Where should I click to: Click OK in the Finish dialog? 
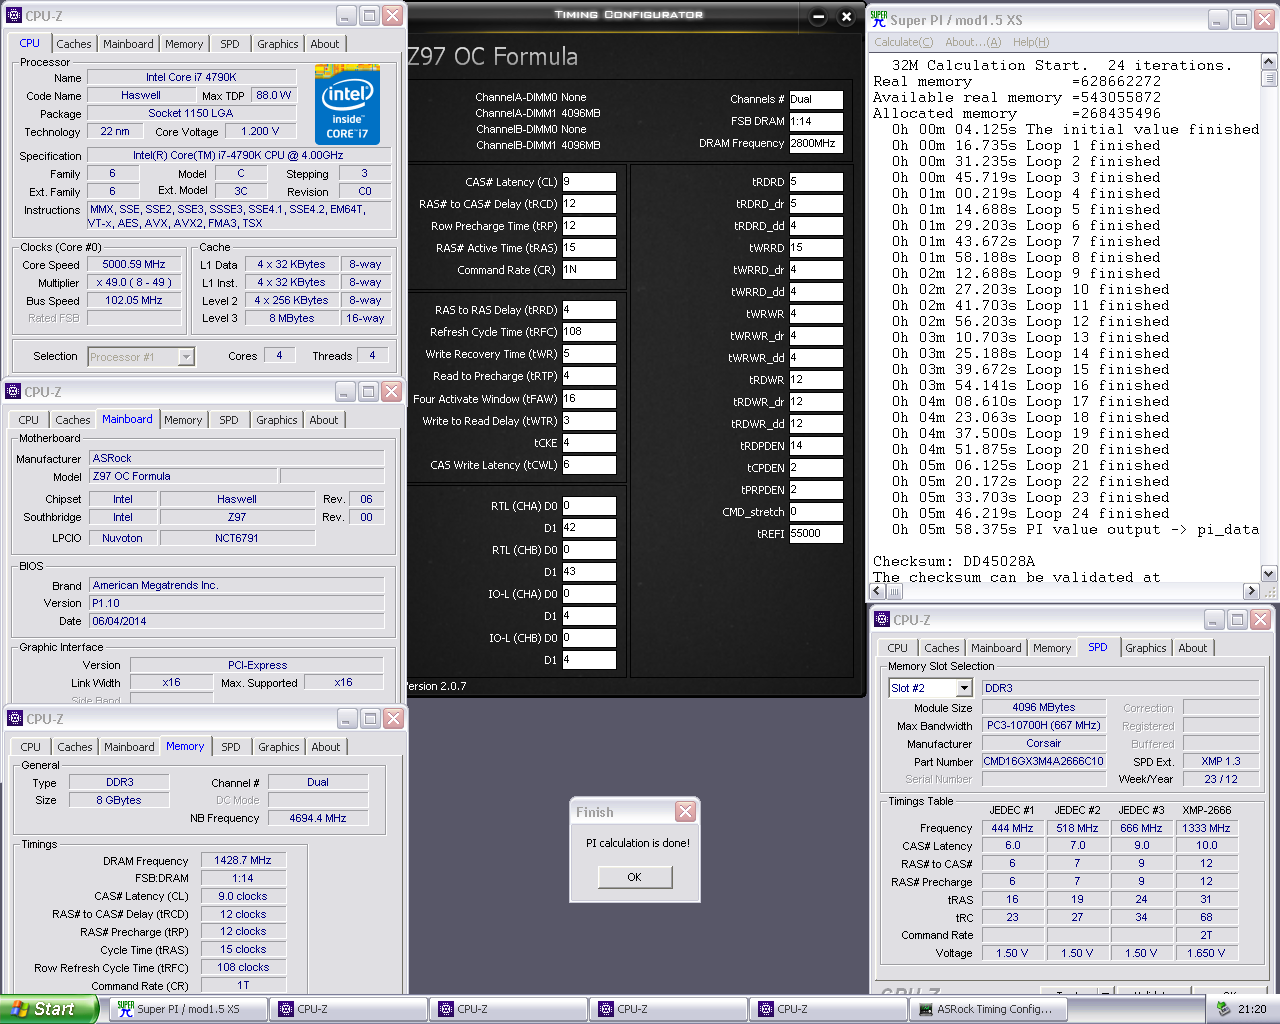[635, 877]
